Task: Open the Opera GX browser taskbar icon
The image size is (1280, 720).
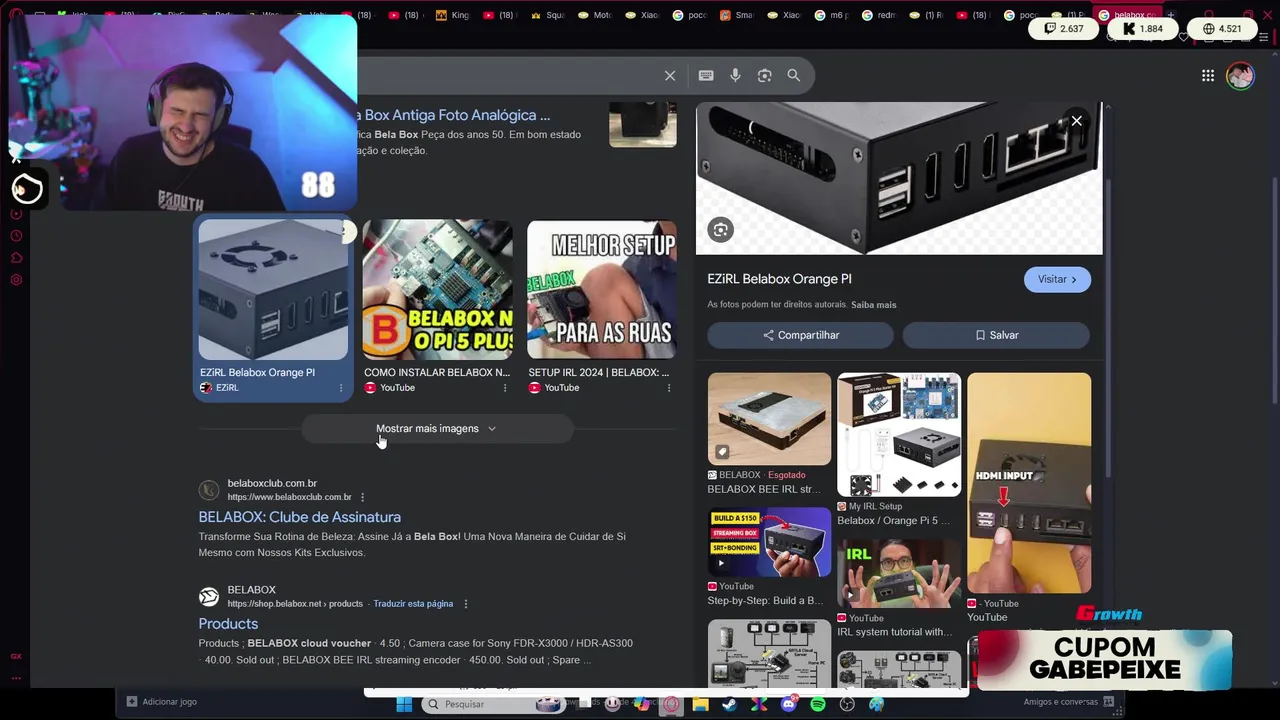Action: (x=671, y=704)
